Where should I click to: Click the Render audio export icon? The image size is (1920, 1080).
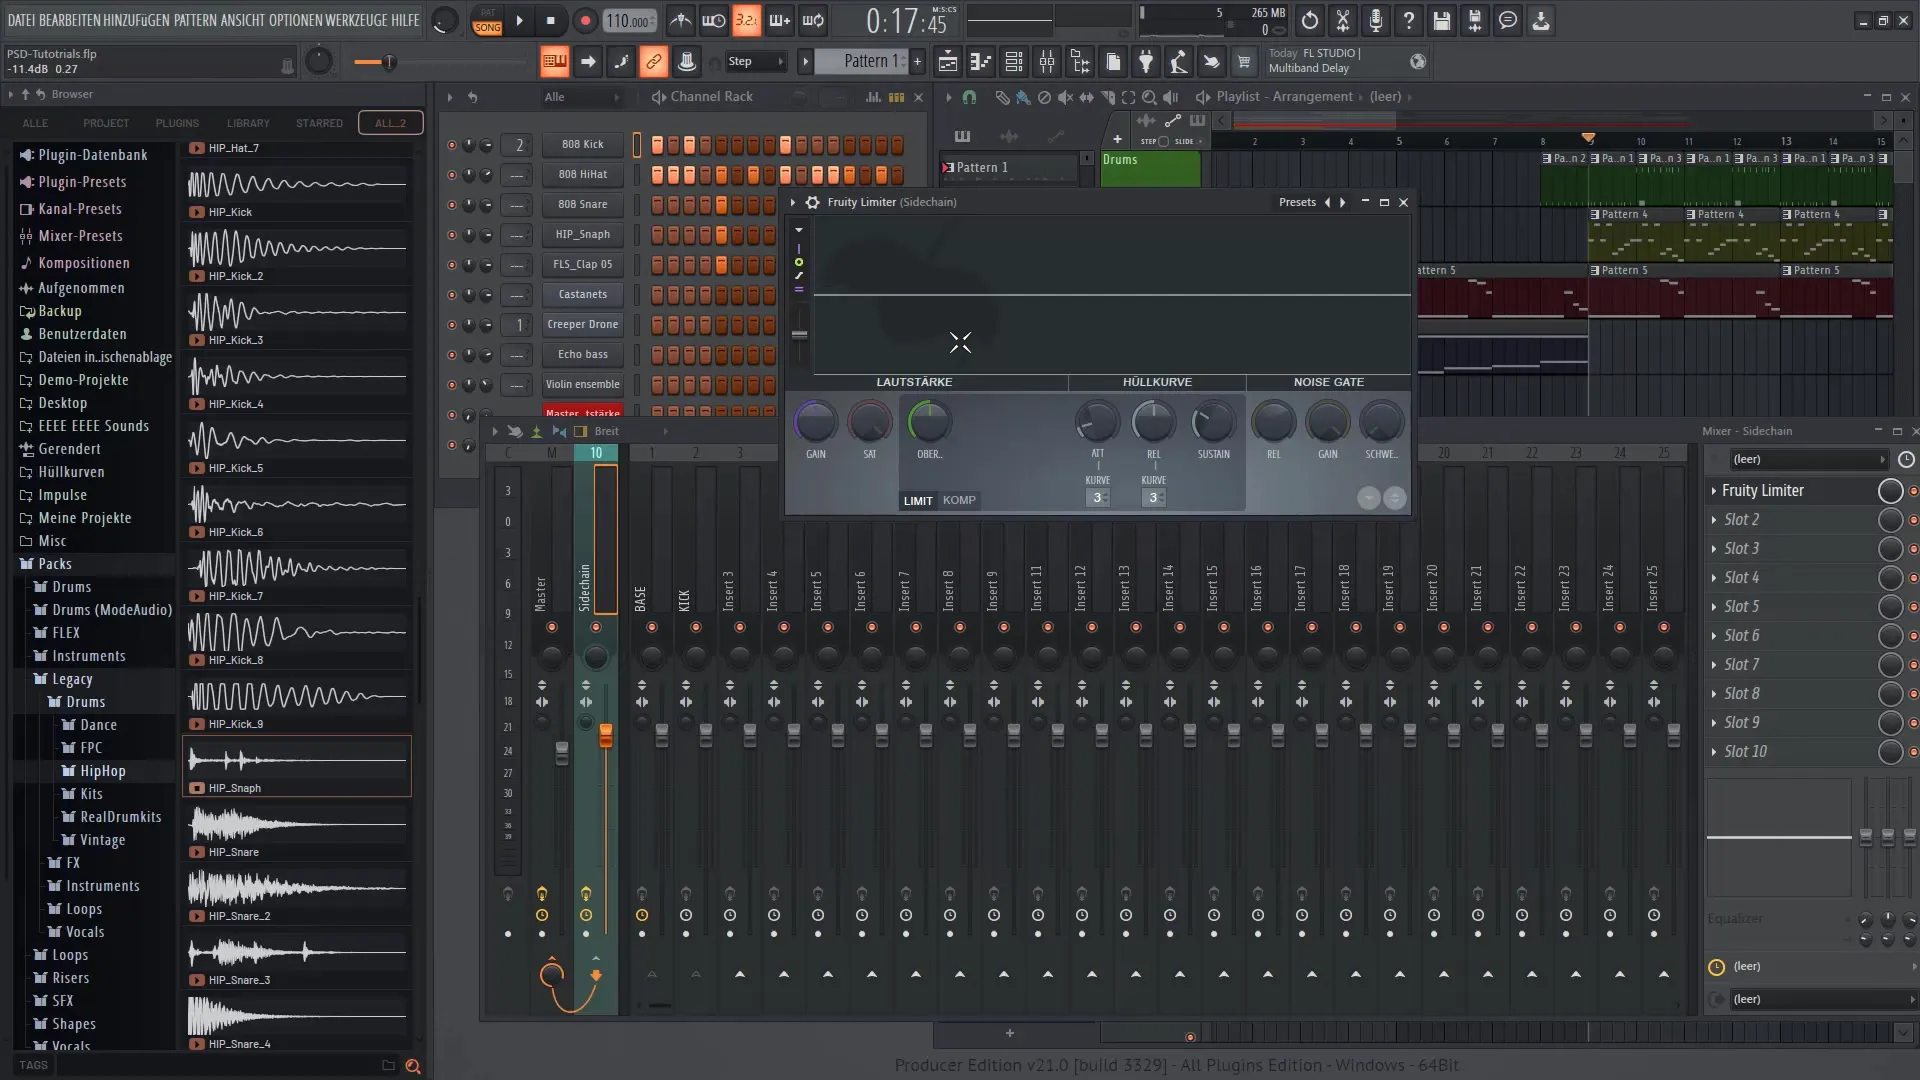tap(1474, 20)
